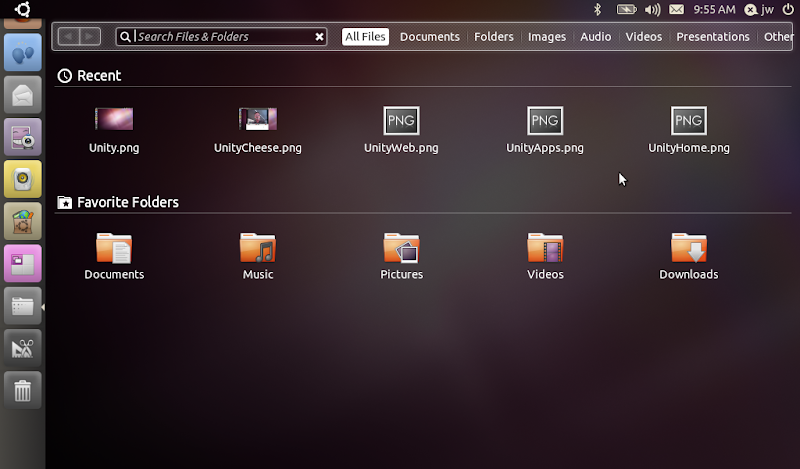The height and width of the screenshot is (469, 800).
Task: Open the Unity.png recent file thumbnail
Action: 114,119
